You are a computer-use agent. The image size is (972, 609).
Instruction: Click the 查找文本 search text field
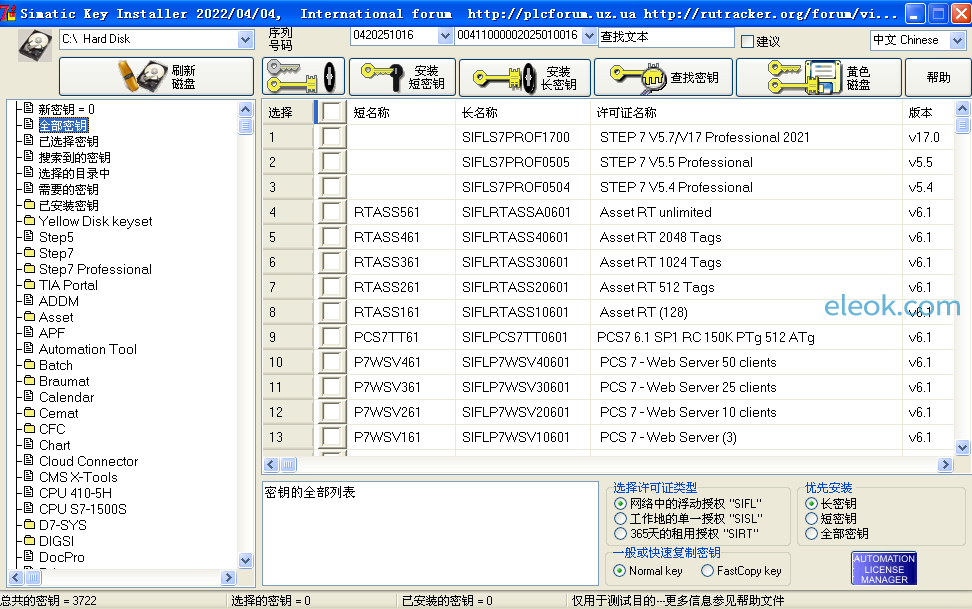pos(666,37)
